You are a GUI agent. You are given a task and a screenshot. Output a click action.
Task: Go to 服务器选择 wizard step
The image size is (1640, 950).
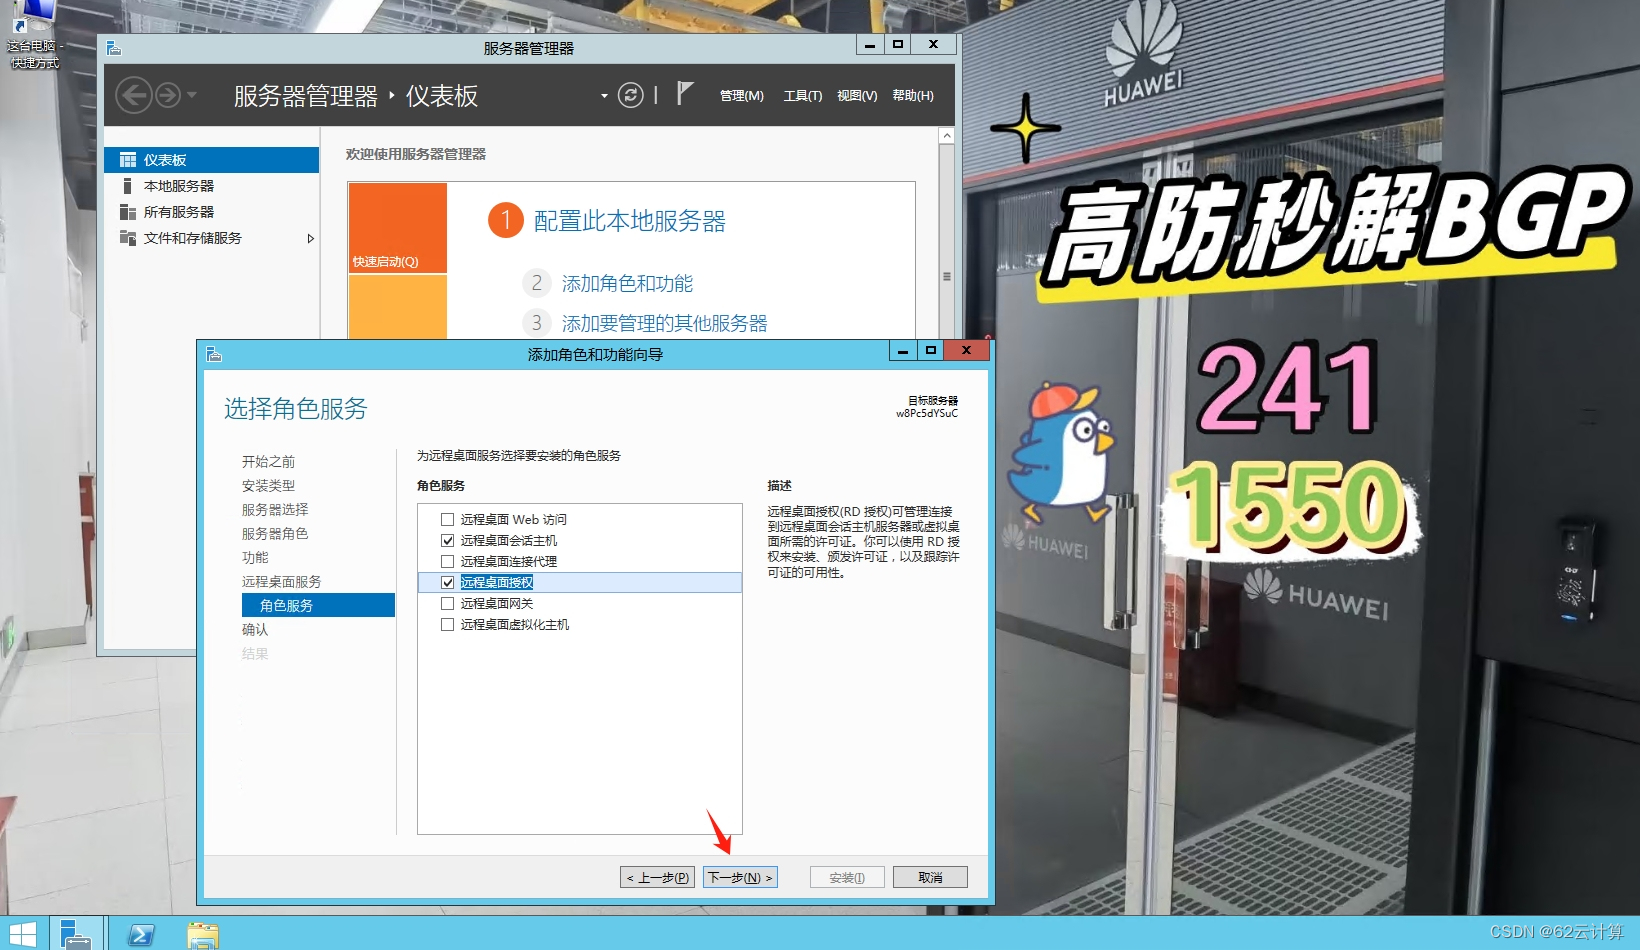pos(275,510)
